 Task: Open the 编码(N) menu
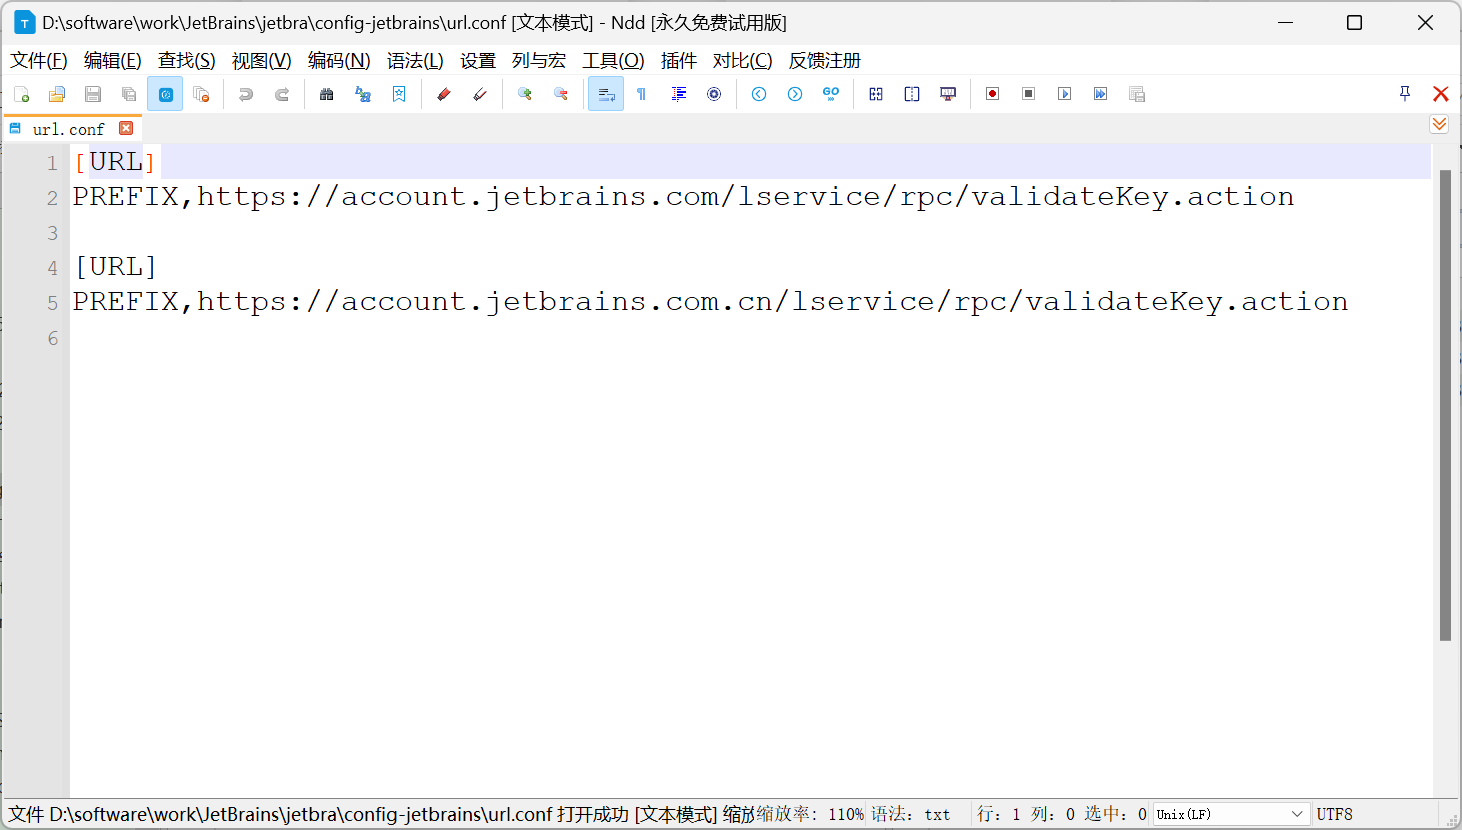339,61
